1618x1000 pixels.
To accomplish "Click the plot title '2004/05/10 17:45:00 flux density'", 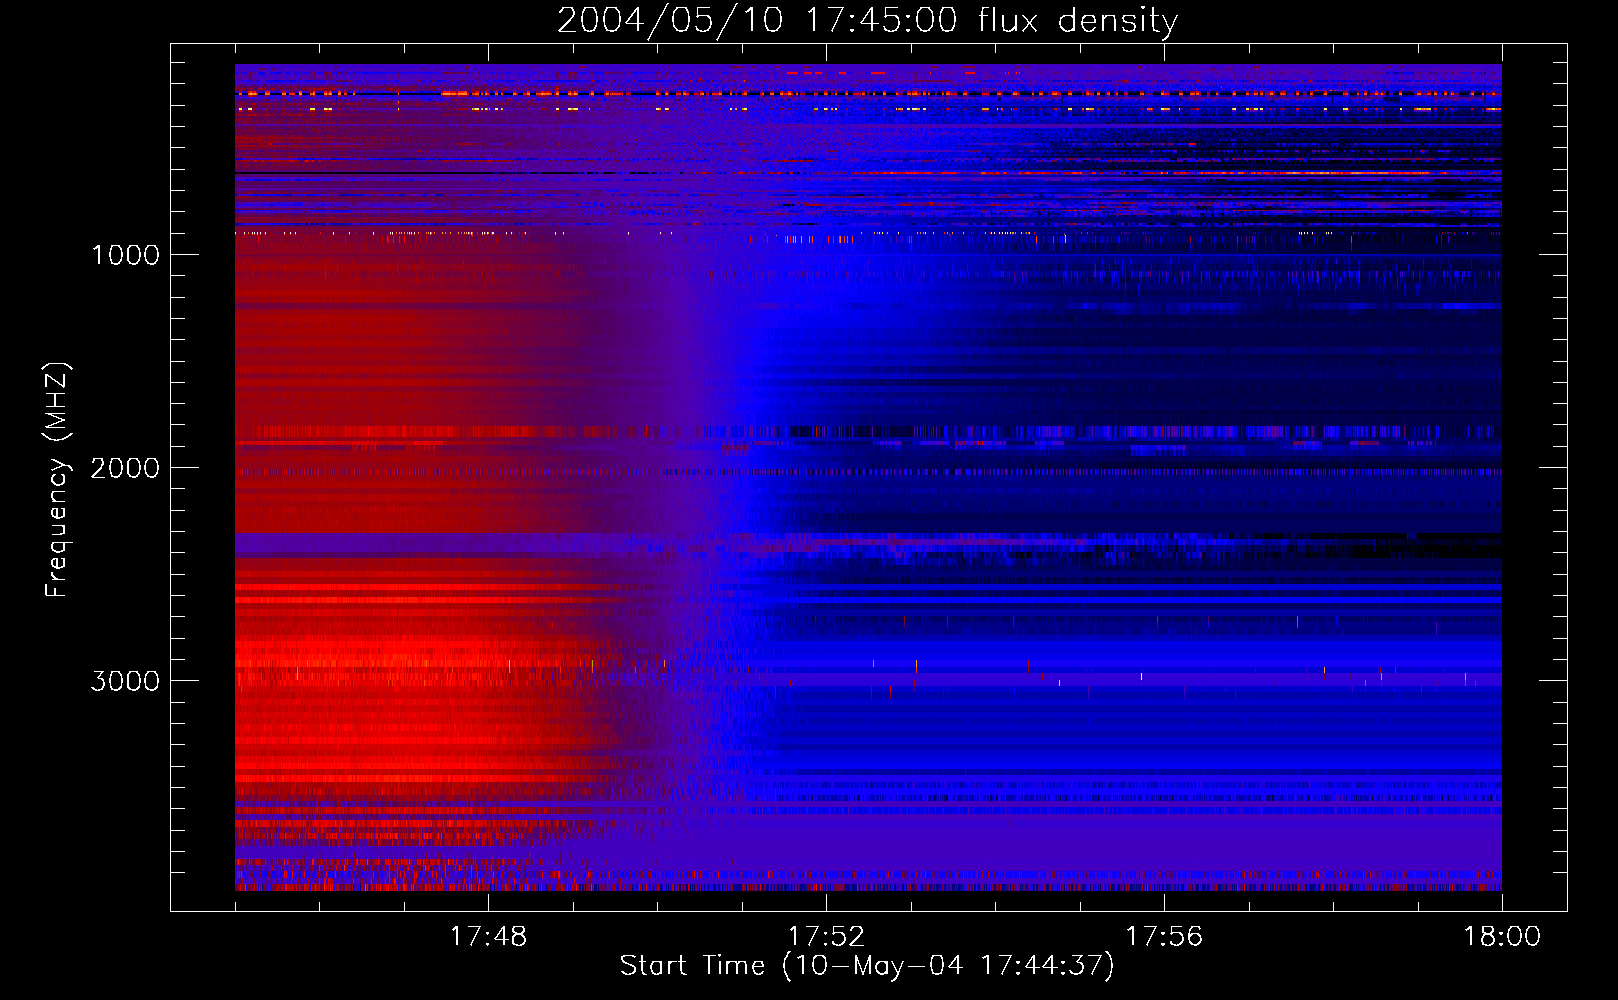I will coord(867,21).
